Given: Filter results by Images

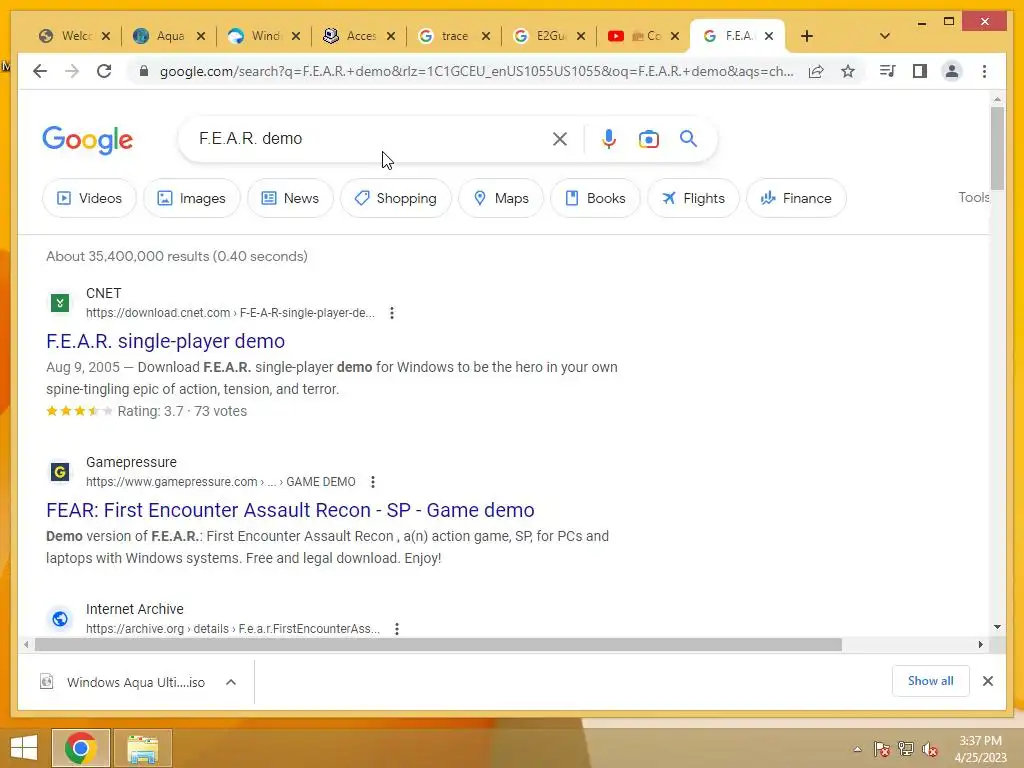Looking at the screenshot, I should [192, 198].
